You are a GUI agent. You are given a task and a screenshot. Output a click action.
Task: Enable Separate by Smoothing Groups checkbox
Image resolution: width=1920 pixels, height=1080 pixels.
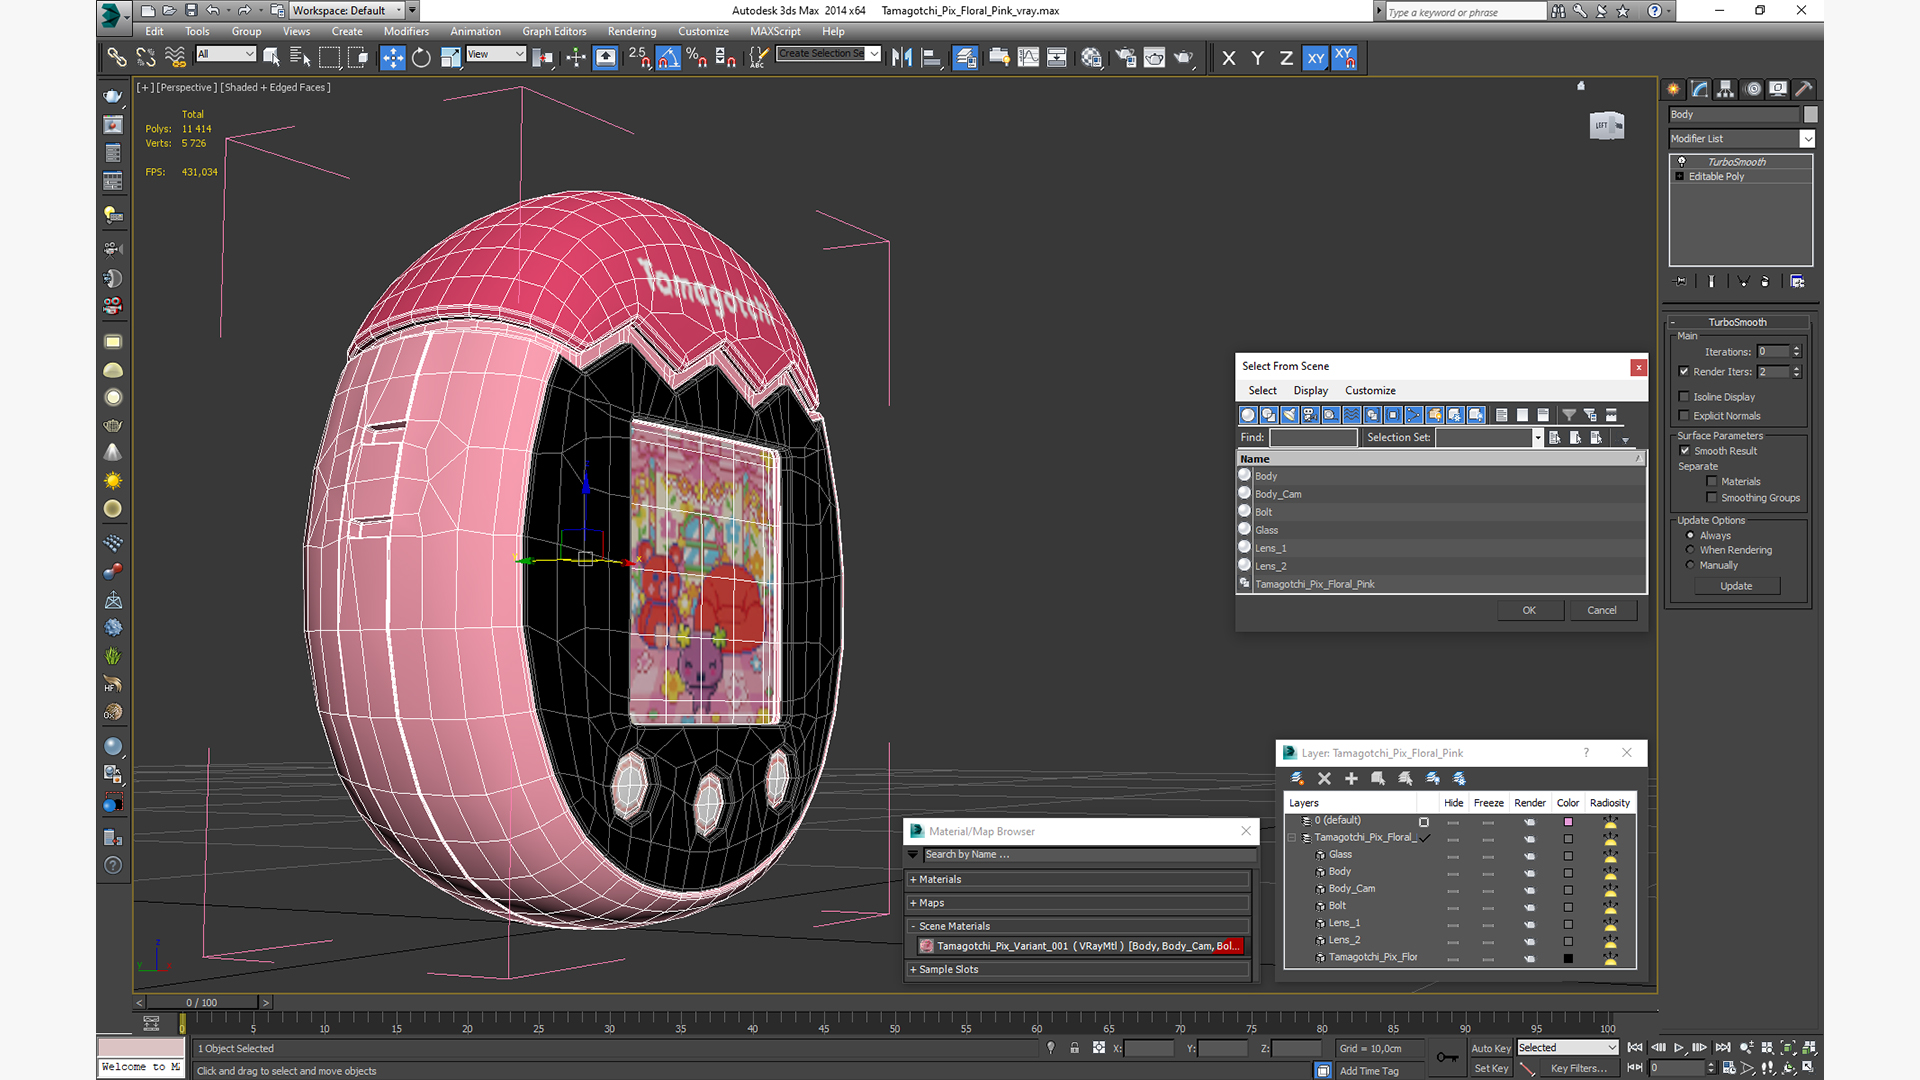click(x=1712, y=498)
